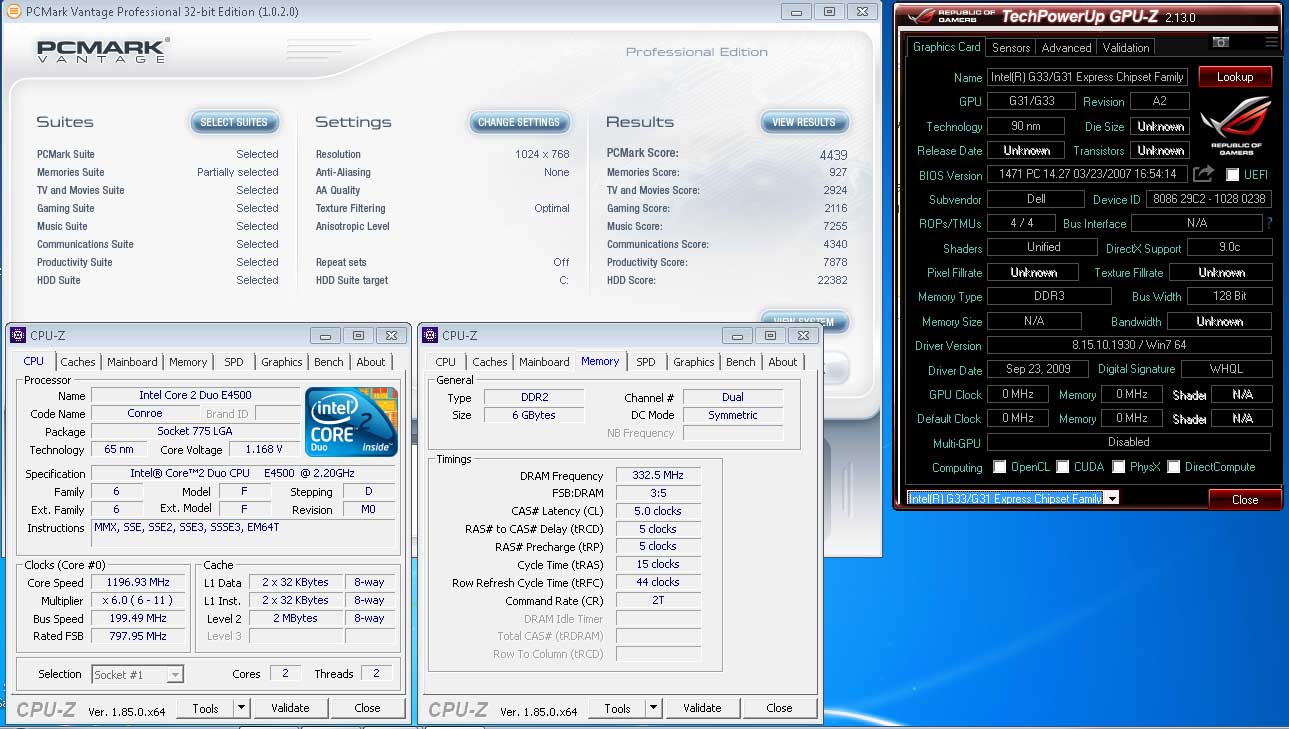Enable the CUDA checkbox
The width and height of the screenshot is (1289, 729).
point(1063,467)
